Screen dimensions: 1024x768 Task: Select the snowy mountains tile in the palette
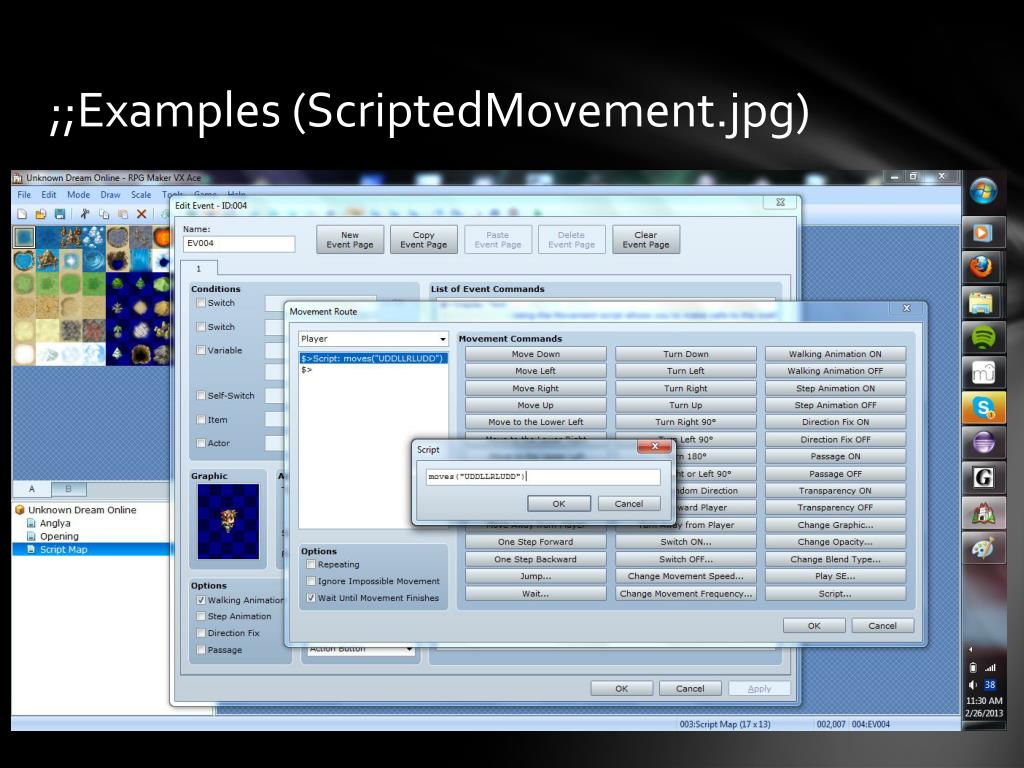pyautogui.click(x=94, y=236)
